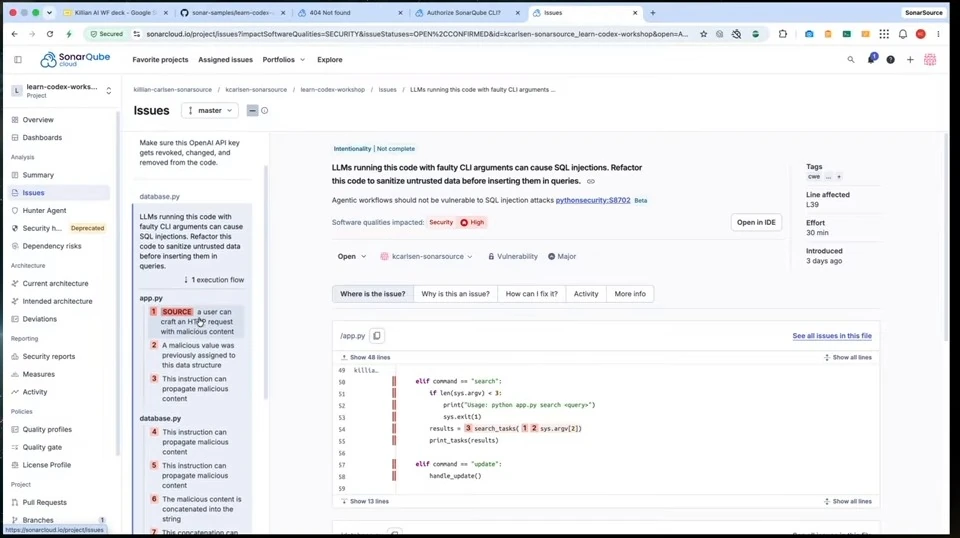Open Quality gate in the sidebar
Image resolution: width=960 pixels, height=538 pixels.
[x=42, y=447]
